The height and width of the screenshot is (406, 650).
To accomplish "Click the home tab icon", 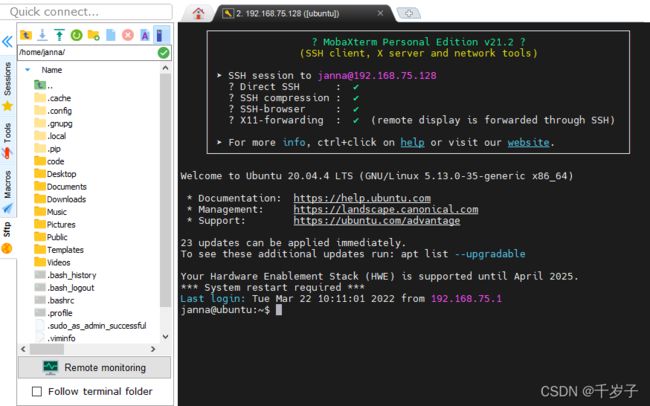I will tap(198, 13).
